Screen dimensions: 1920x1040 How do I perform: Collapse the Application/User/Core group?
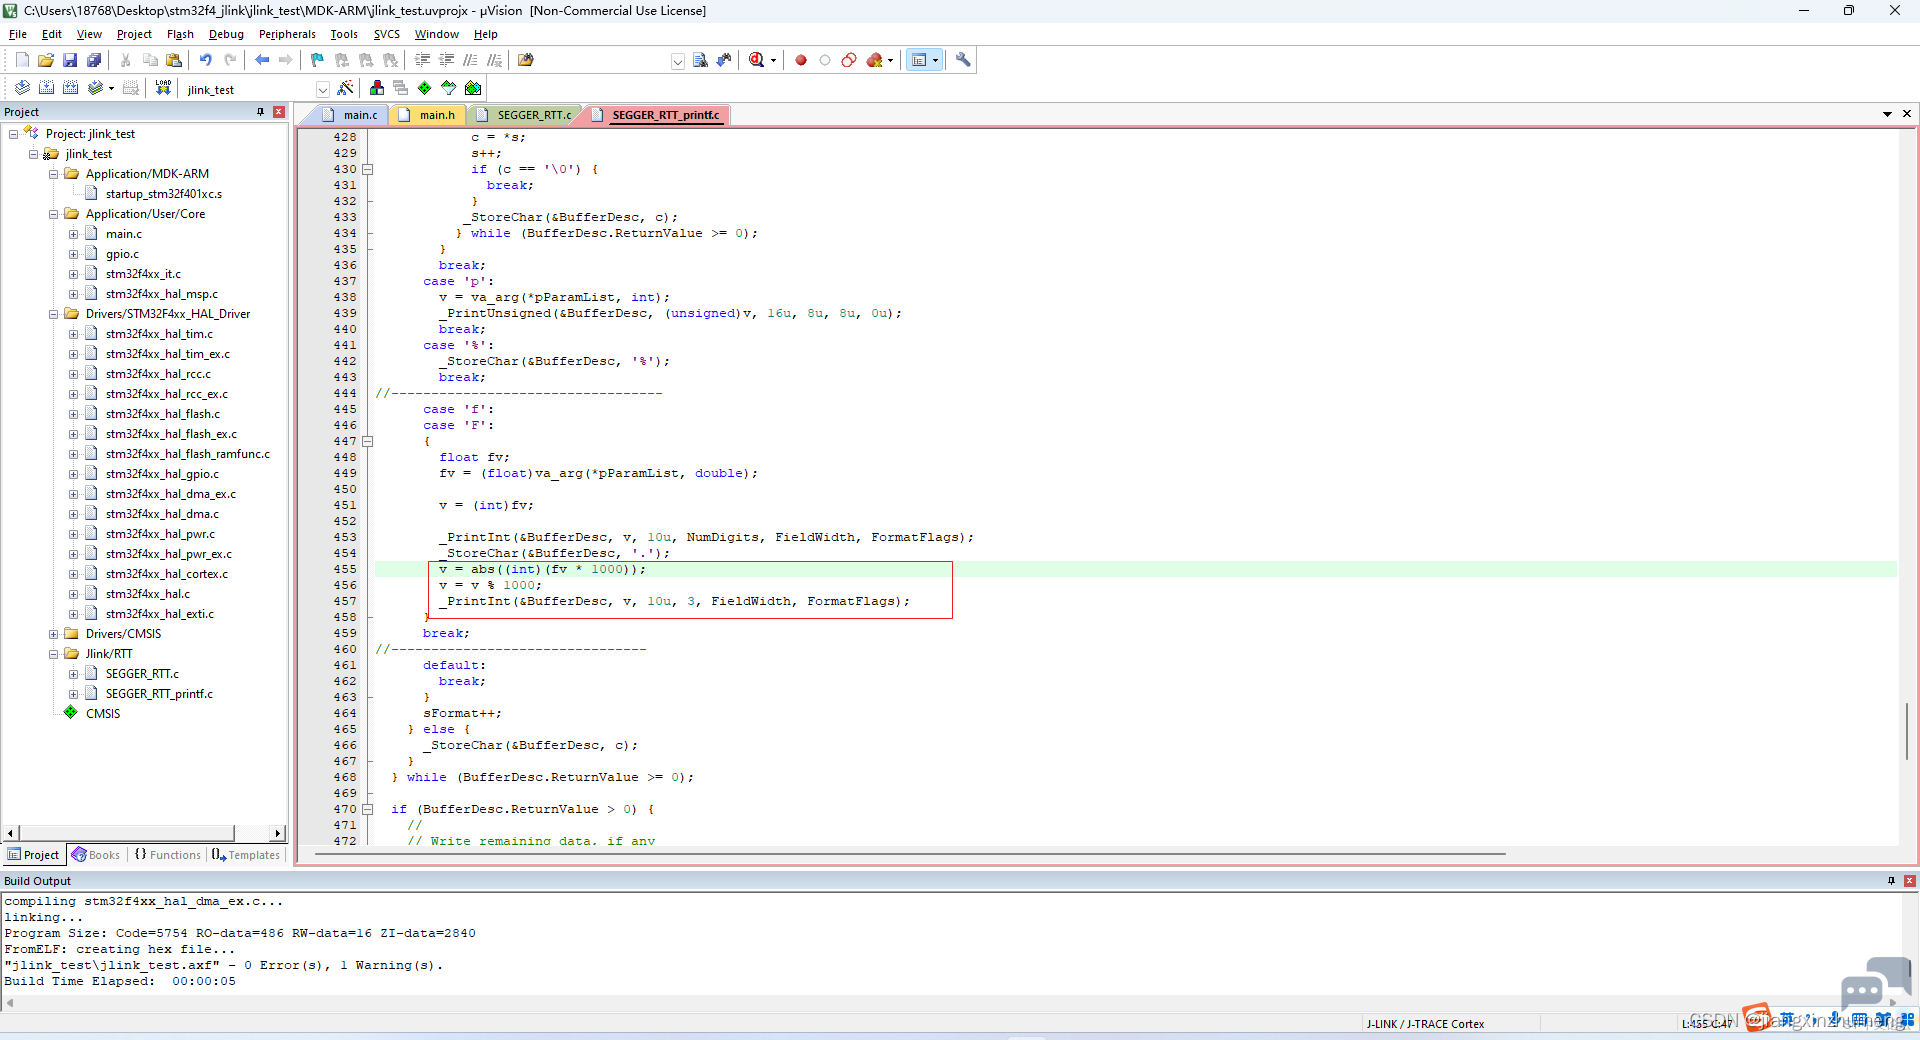(53, 214)
